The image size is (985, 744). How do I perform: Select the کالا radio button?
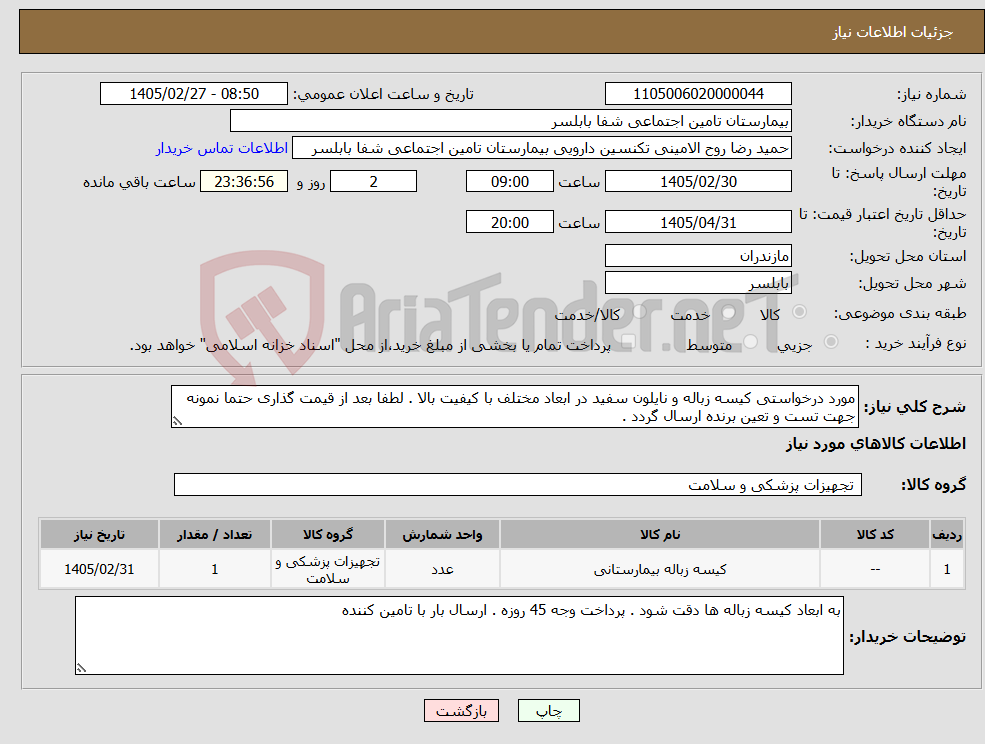[x=800, y=312]
